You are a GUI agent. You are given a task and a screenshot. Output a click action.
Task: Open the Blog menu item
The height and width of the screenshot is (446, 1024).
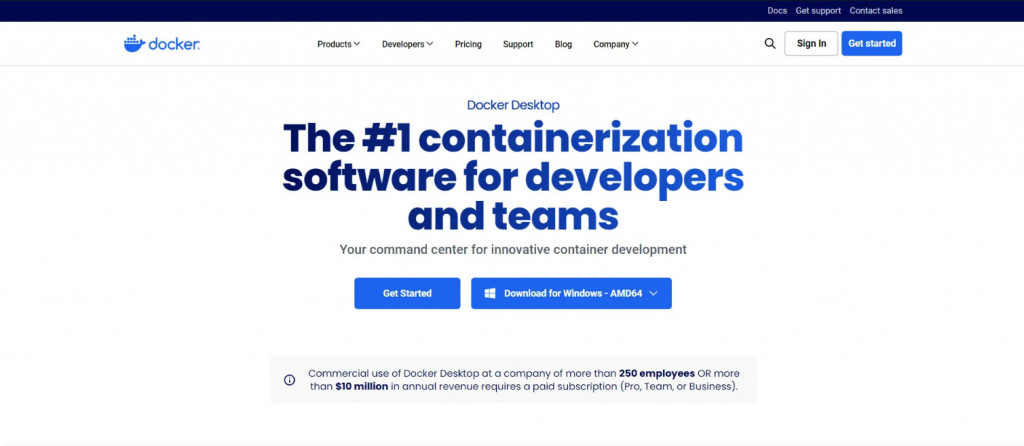point(564,44)
